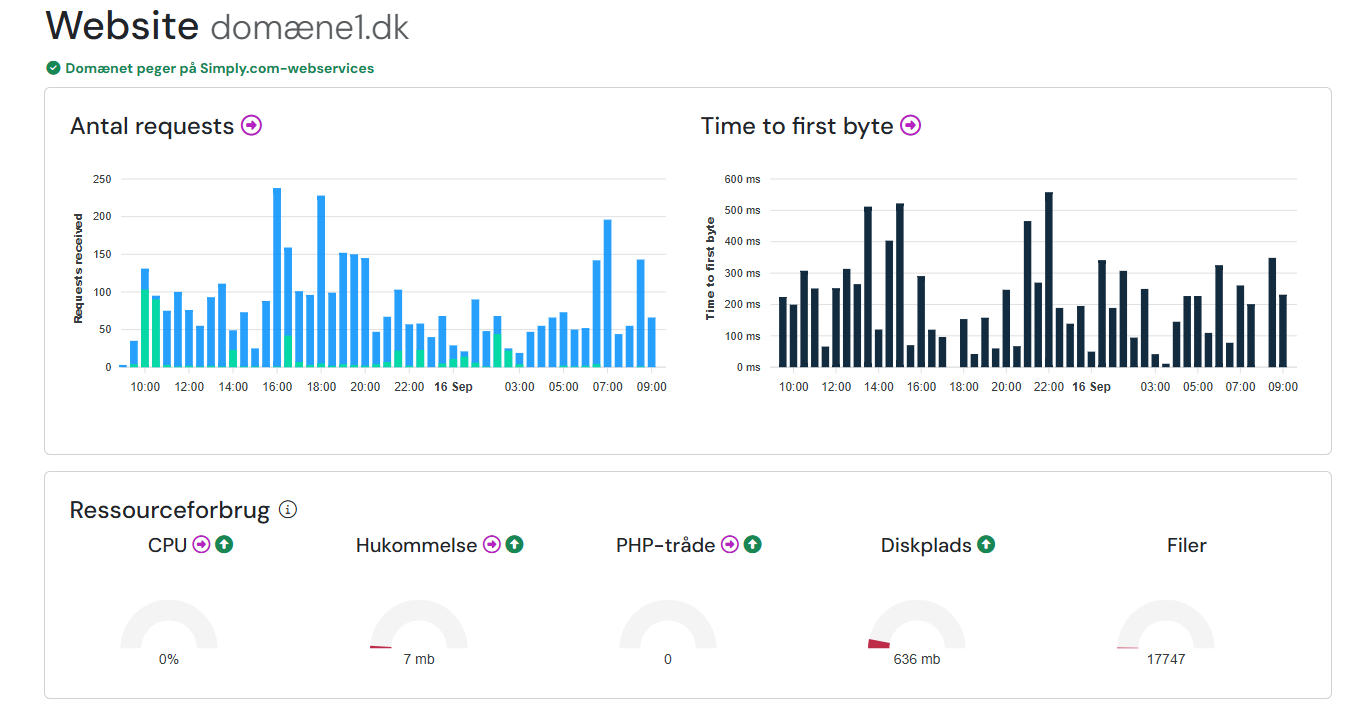Click green upgrade arrow beside Hukommelse
Image resolution: width=1352 pixels, height=711 pixels.
514,545
